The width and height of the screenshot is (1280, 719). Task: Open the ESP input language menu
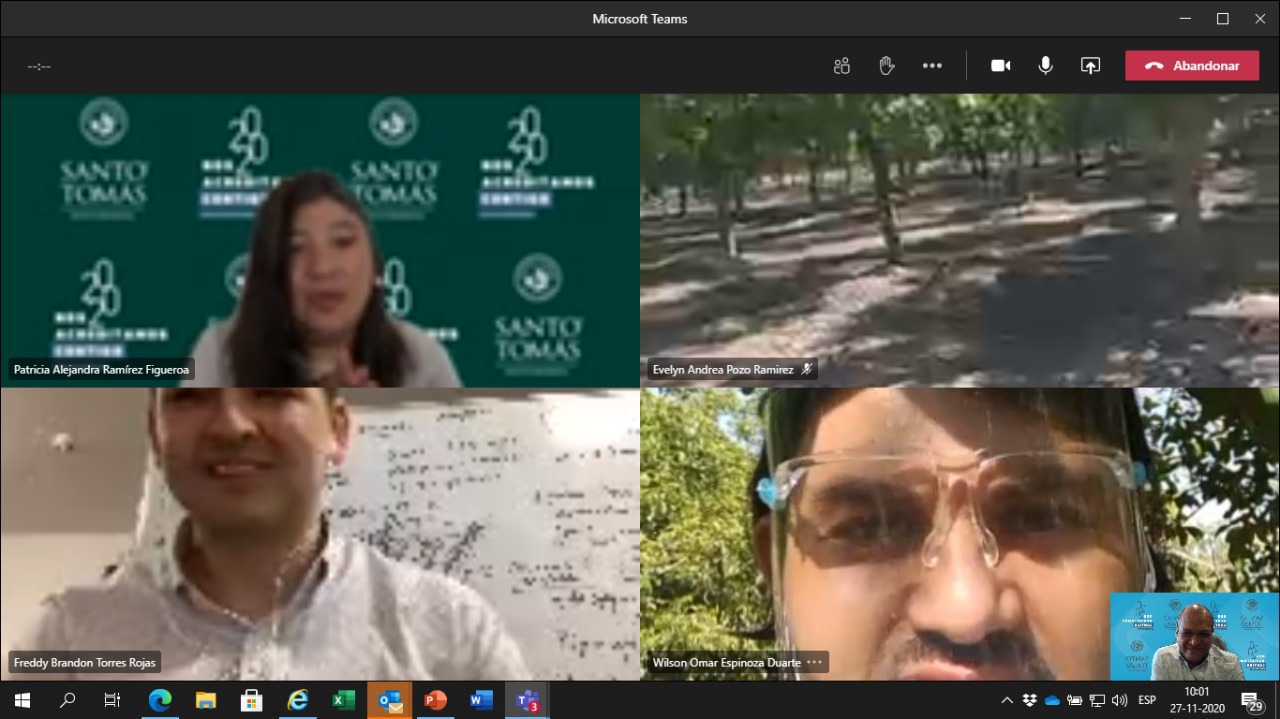1147,700
